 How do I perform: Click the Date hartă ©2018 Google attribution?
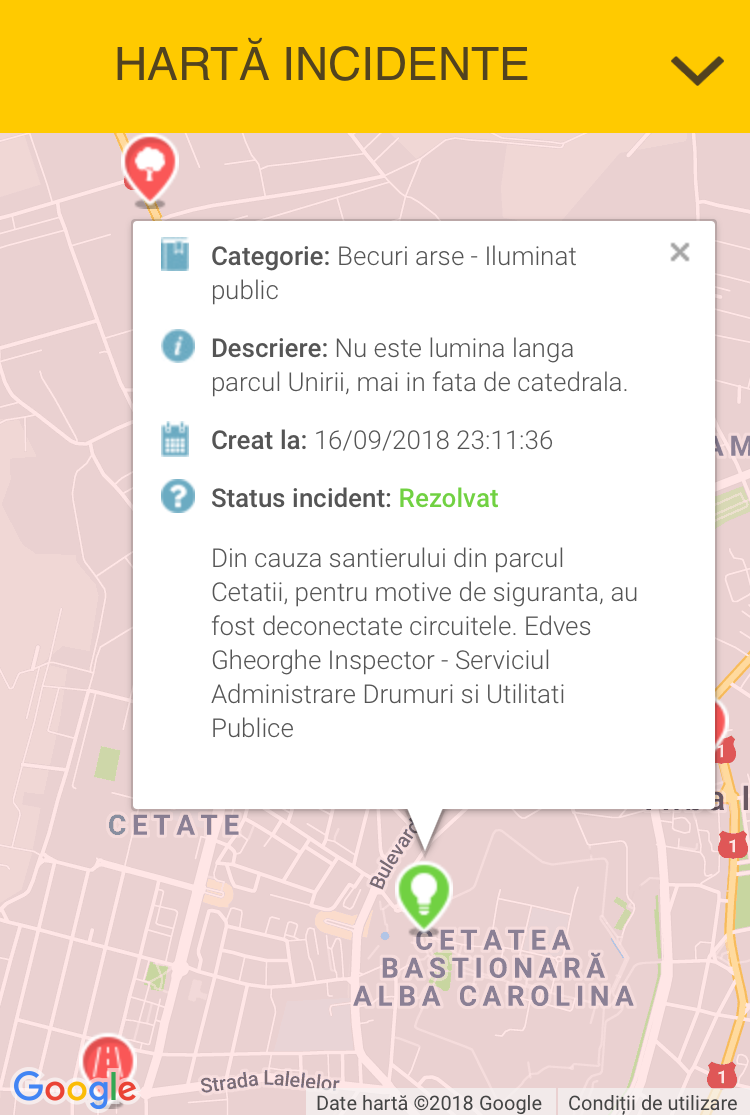point(429,1103)
